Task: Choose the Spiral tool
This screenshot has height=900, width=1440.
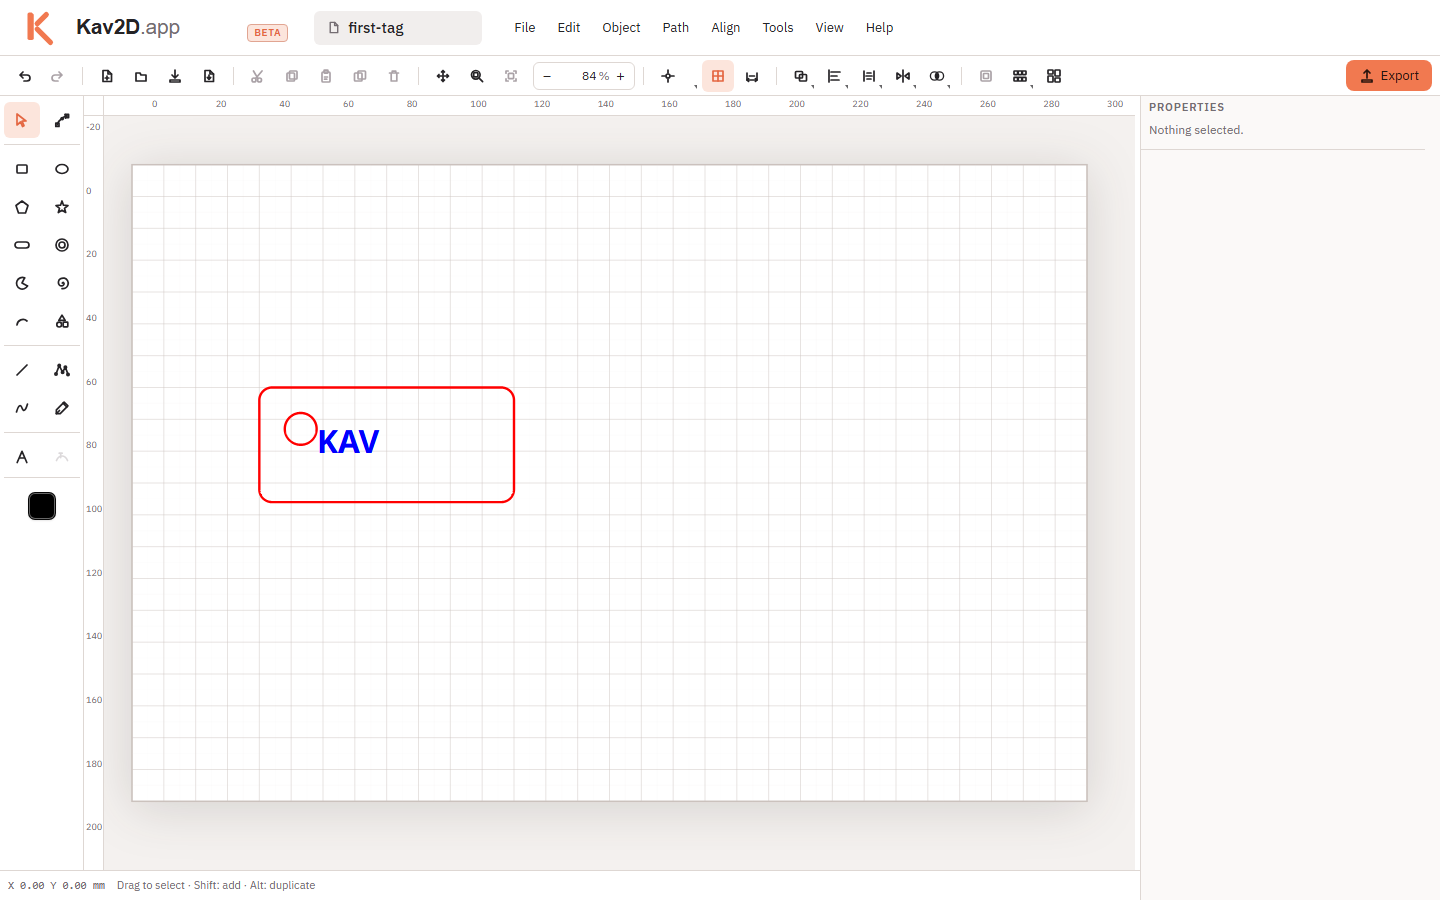Action: [62, 283]
